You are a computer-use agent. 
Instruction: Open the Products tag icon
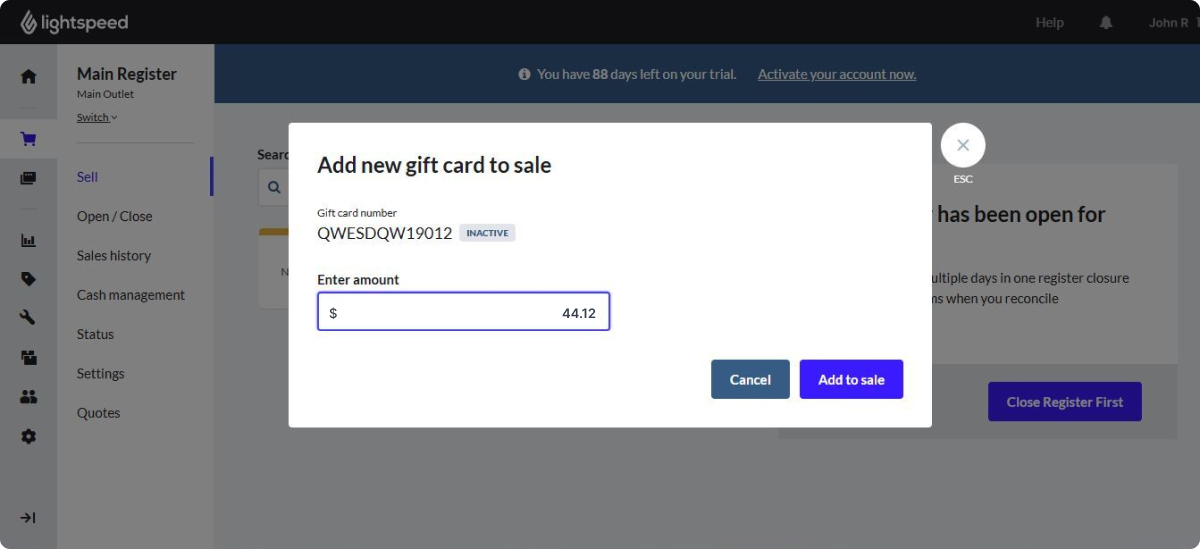coord(28,279)
